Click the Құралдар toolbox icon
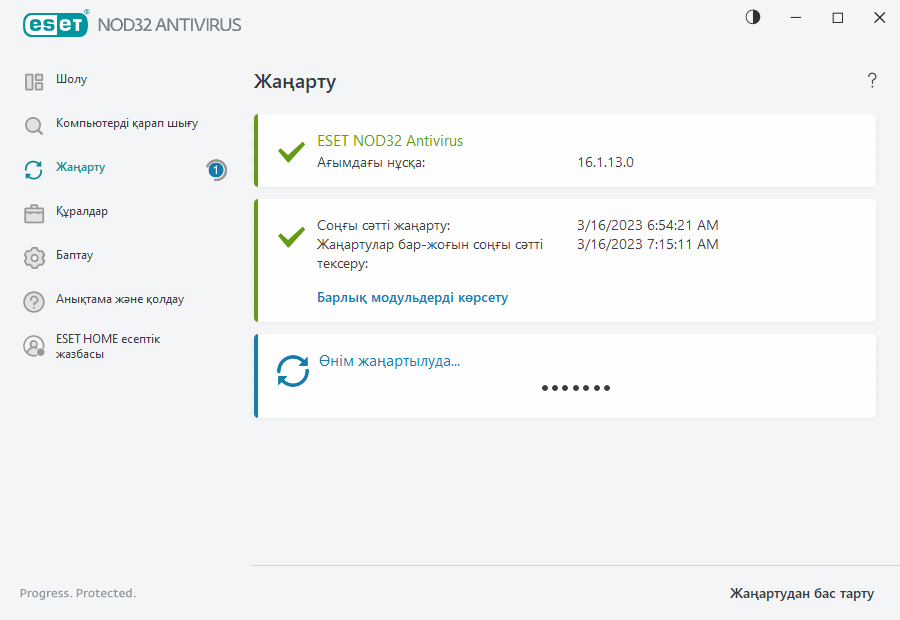Screen dimensions: 900x620 [34, 214]
